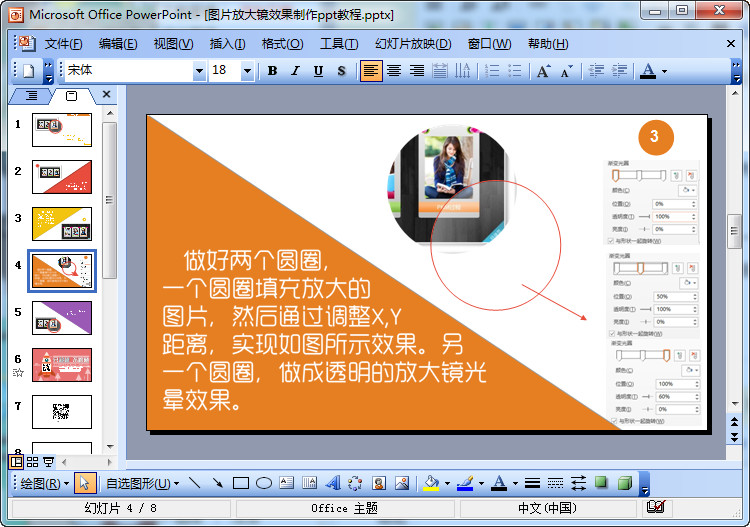Insert WordArt from drawing toolbar
750x527 pixels.
pos(333,484)
